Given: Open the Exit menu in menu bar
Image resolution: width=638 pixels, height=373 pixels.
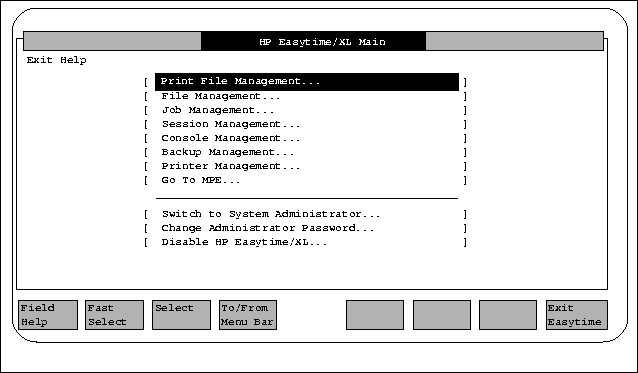Looking at the screenshot, I should [x=39, y=60].
